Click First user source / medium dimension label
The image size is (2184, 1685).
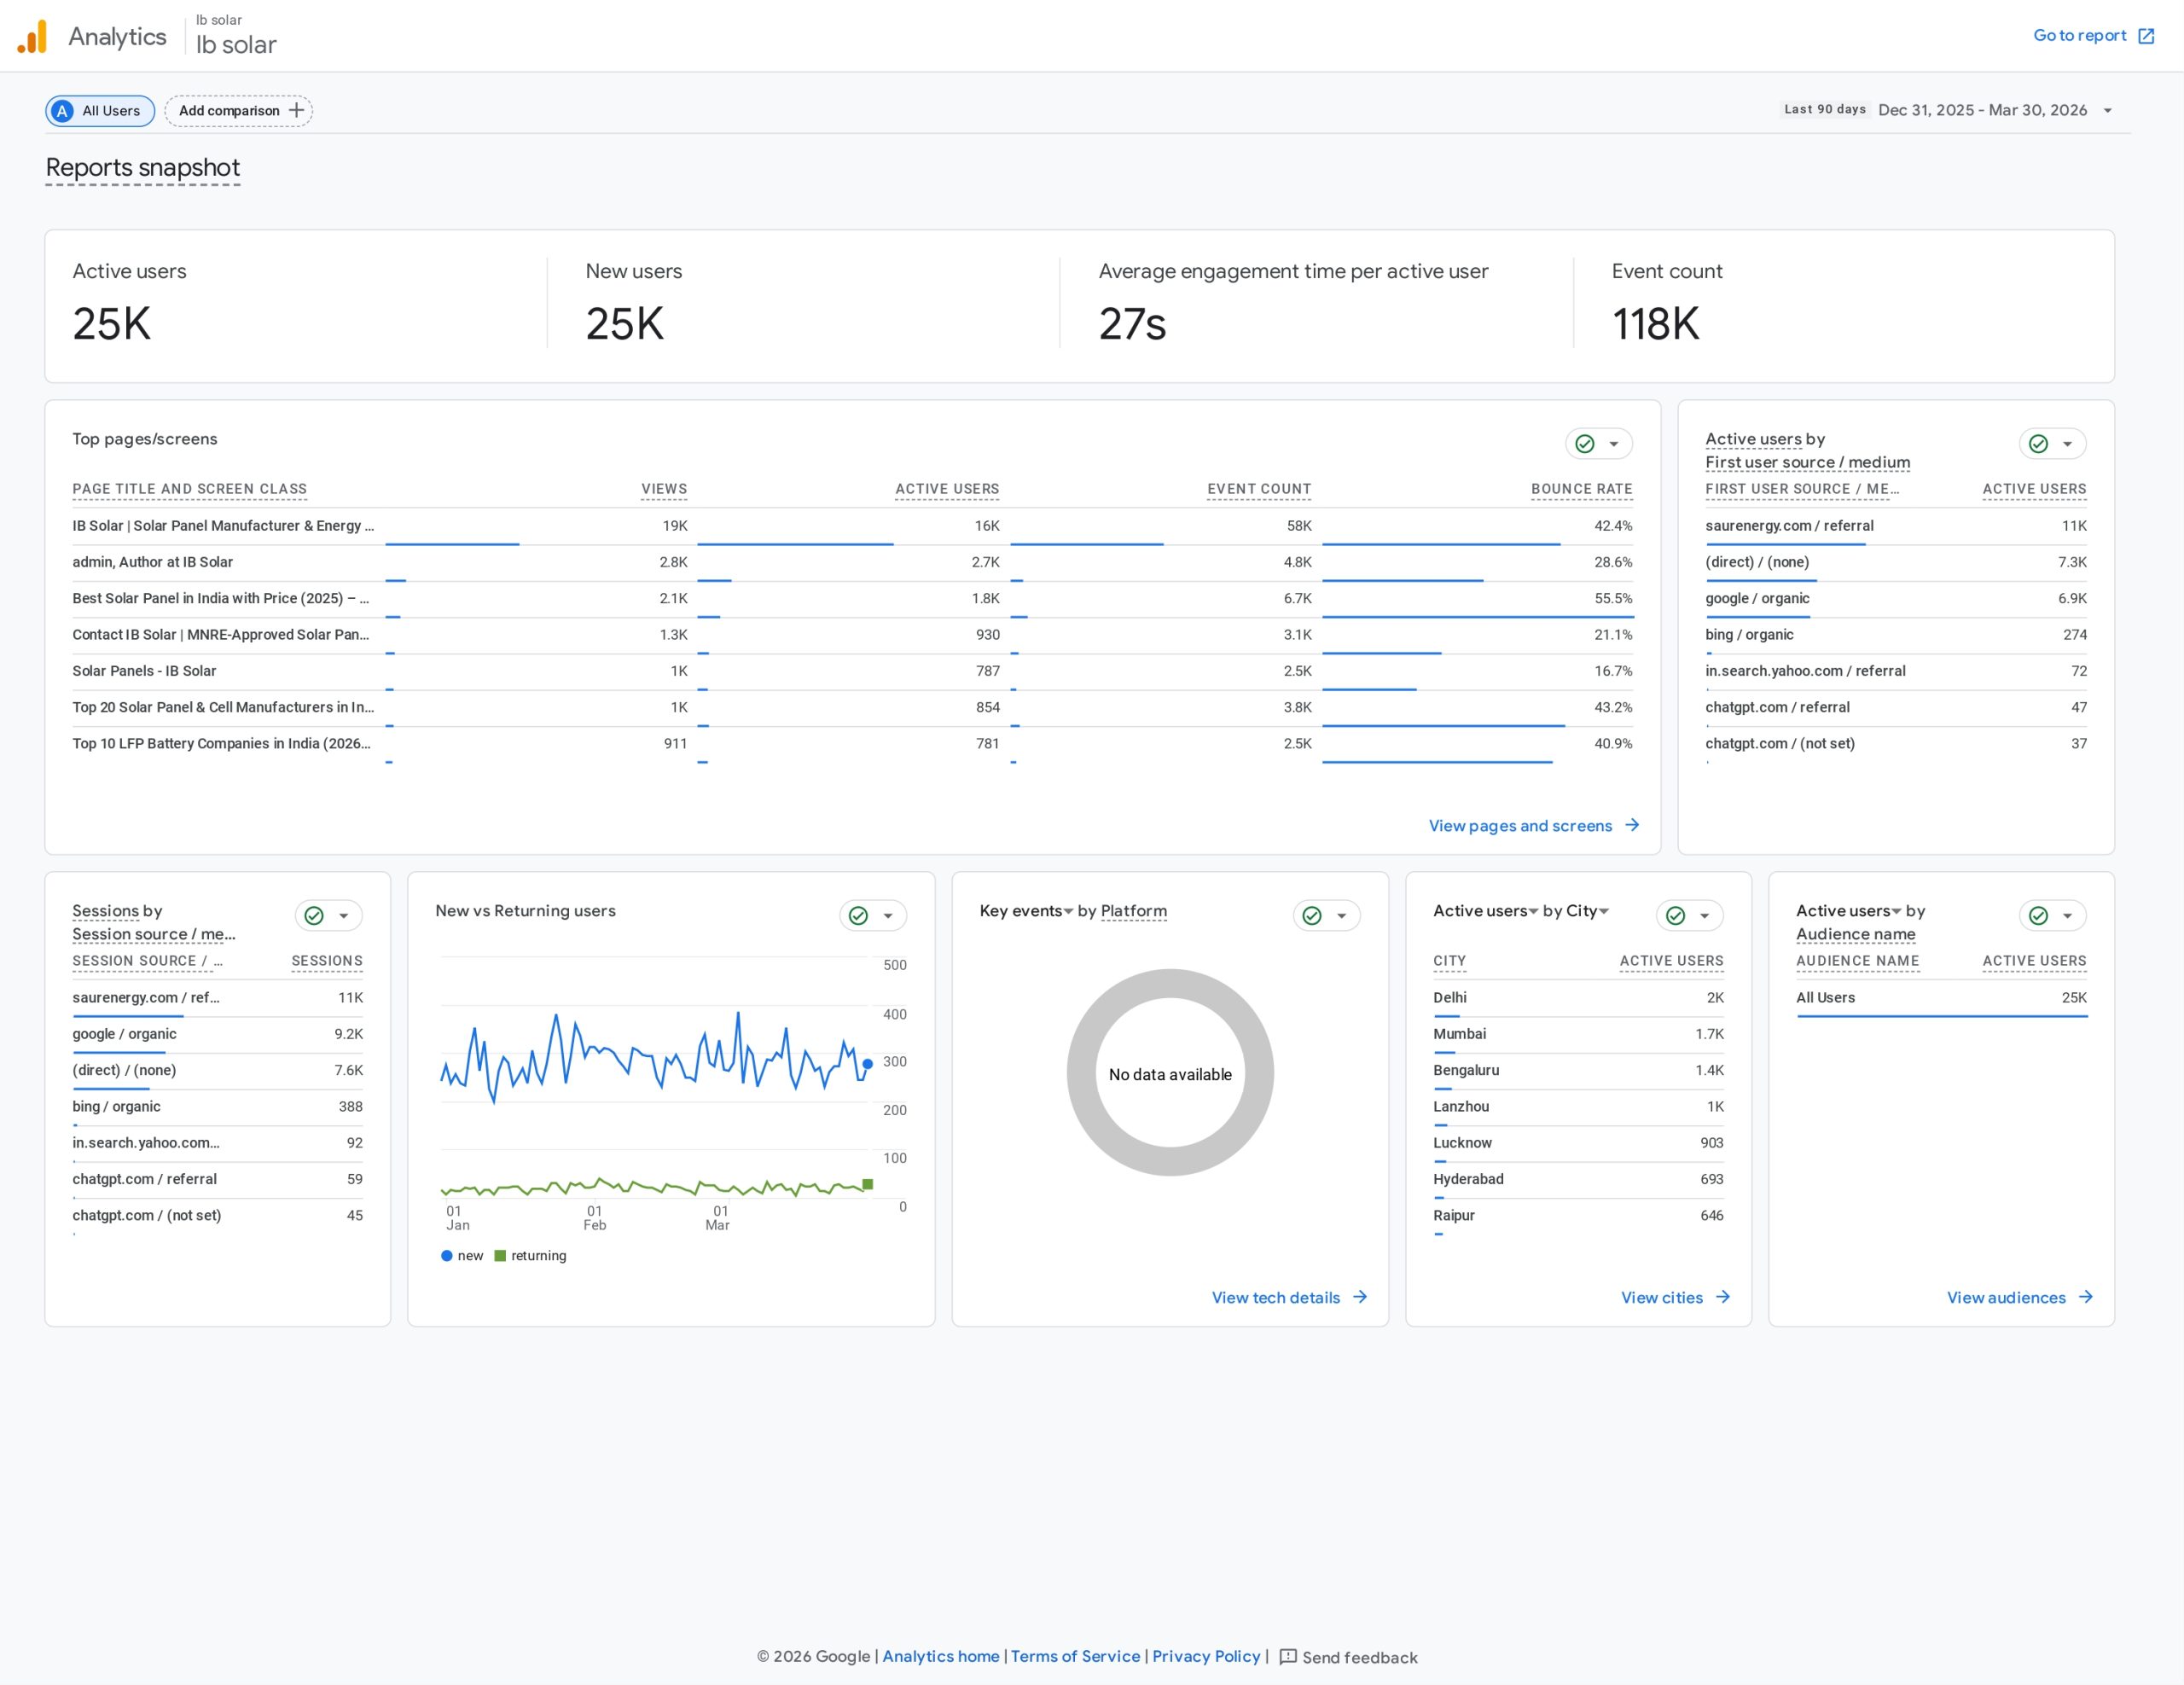1807,462
